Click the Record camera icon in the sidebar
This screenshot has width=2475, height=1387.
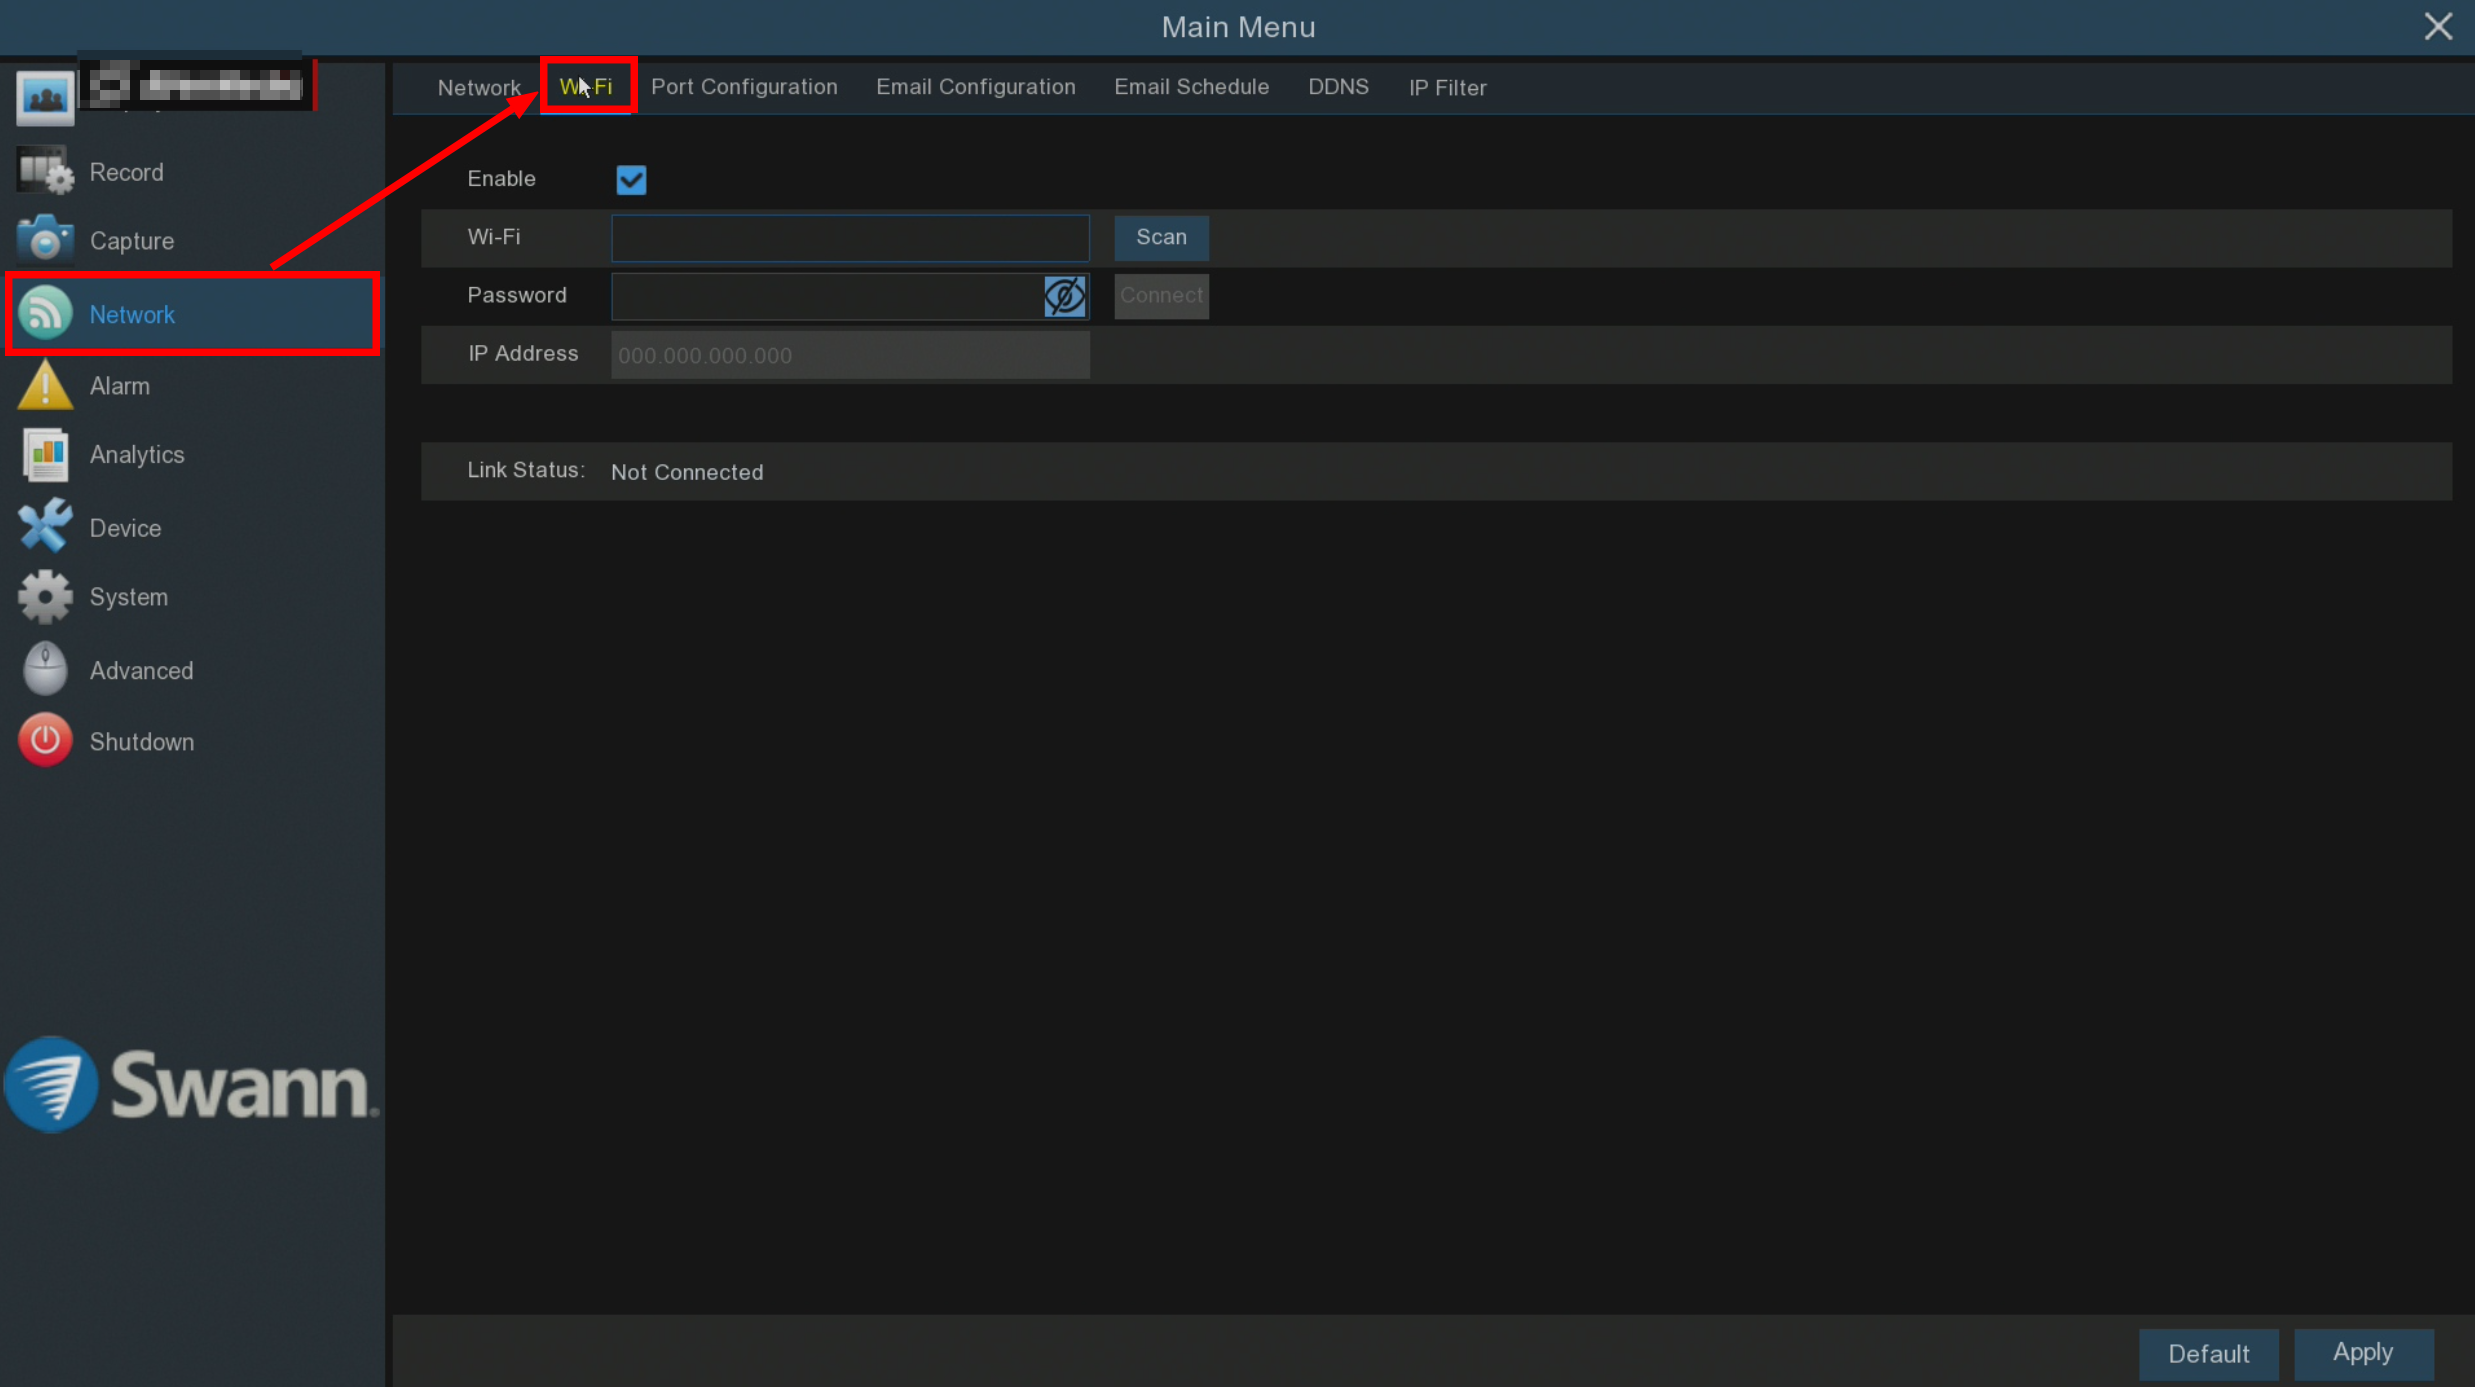[45, 172]
